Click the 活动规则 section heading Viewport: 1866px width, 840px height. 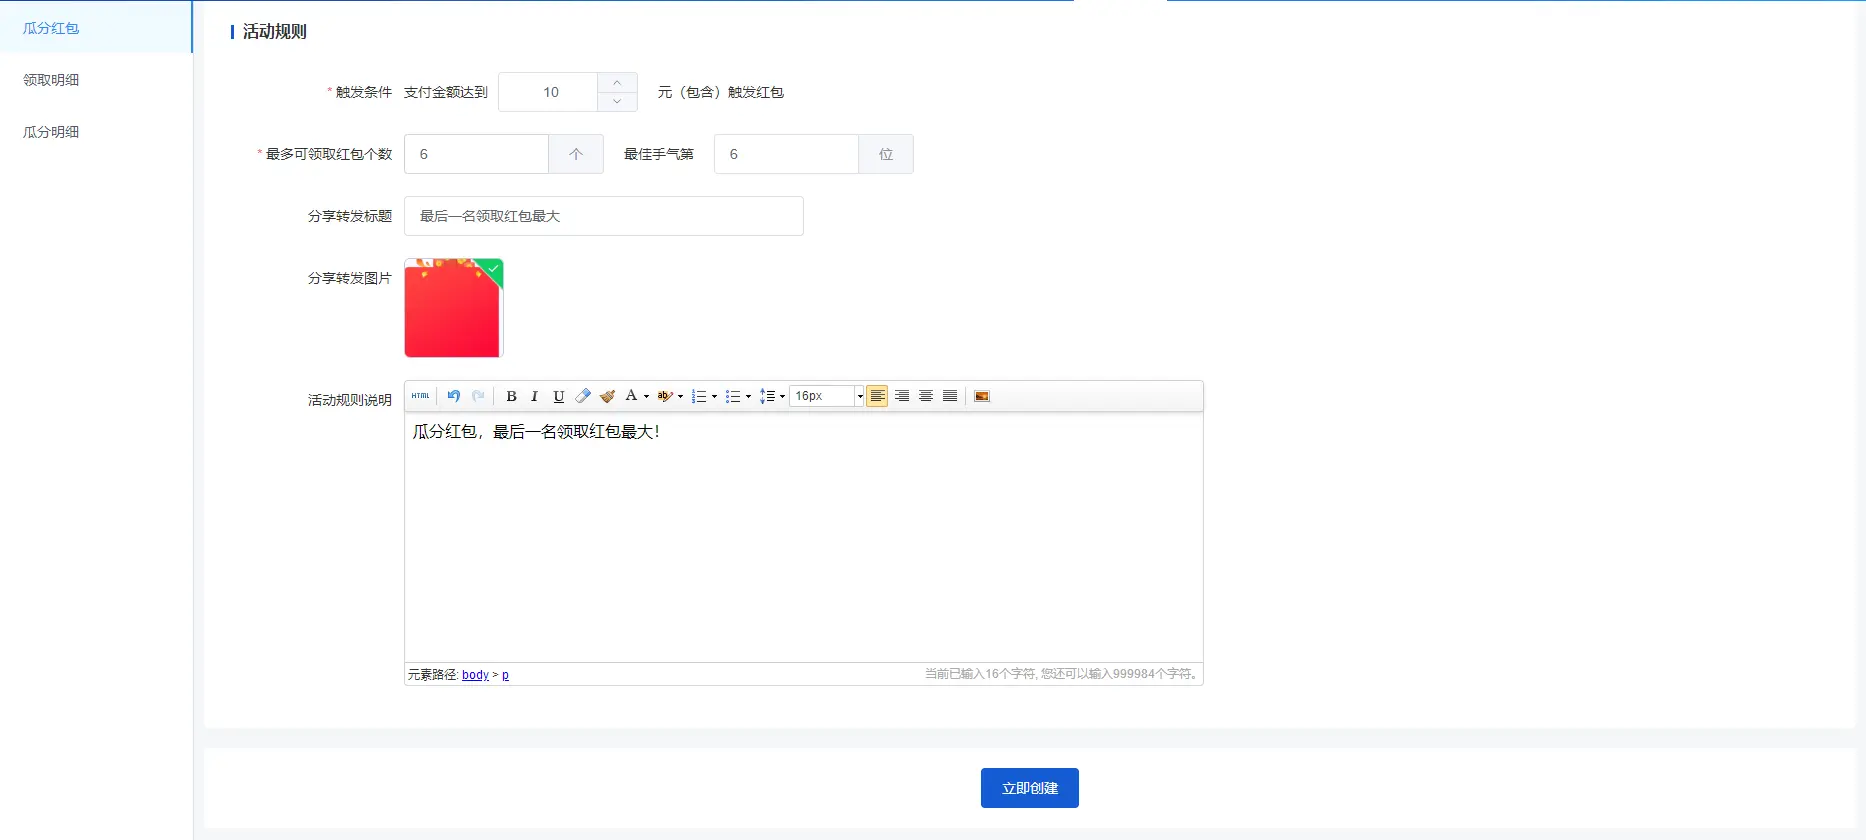point(274,32)
